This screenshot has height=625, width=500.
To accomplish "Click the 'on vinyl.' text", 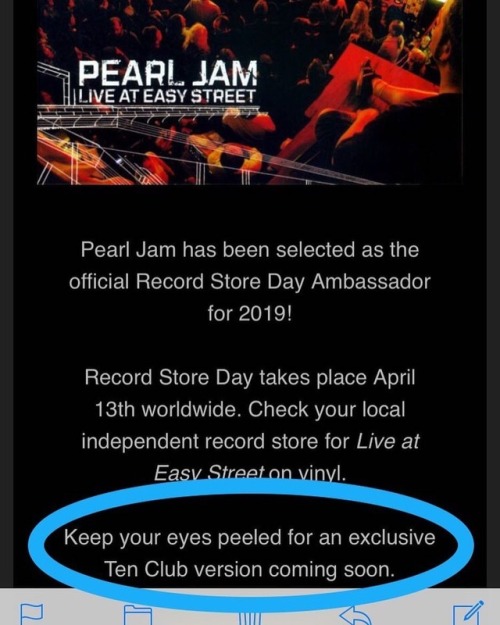I will tap(307, 473).
